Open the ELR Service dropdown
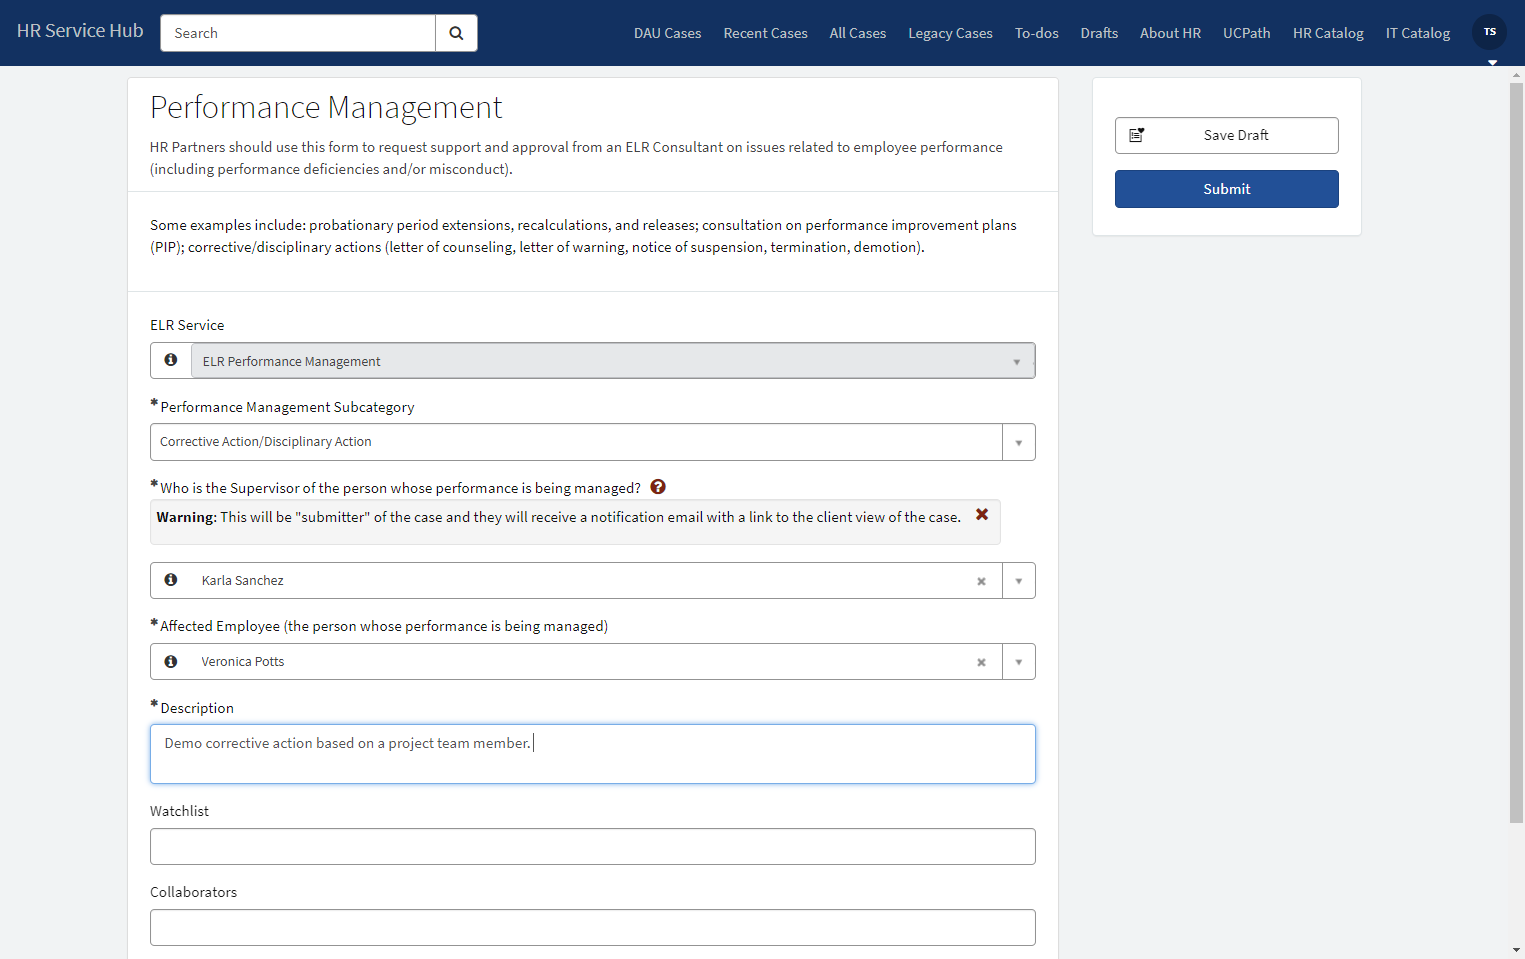 tap(612, 361)
